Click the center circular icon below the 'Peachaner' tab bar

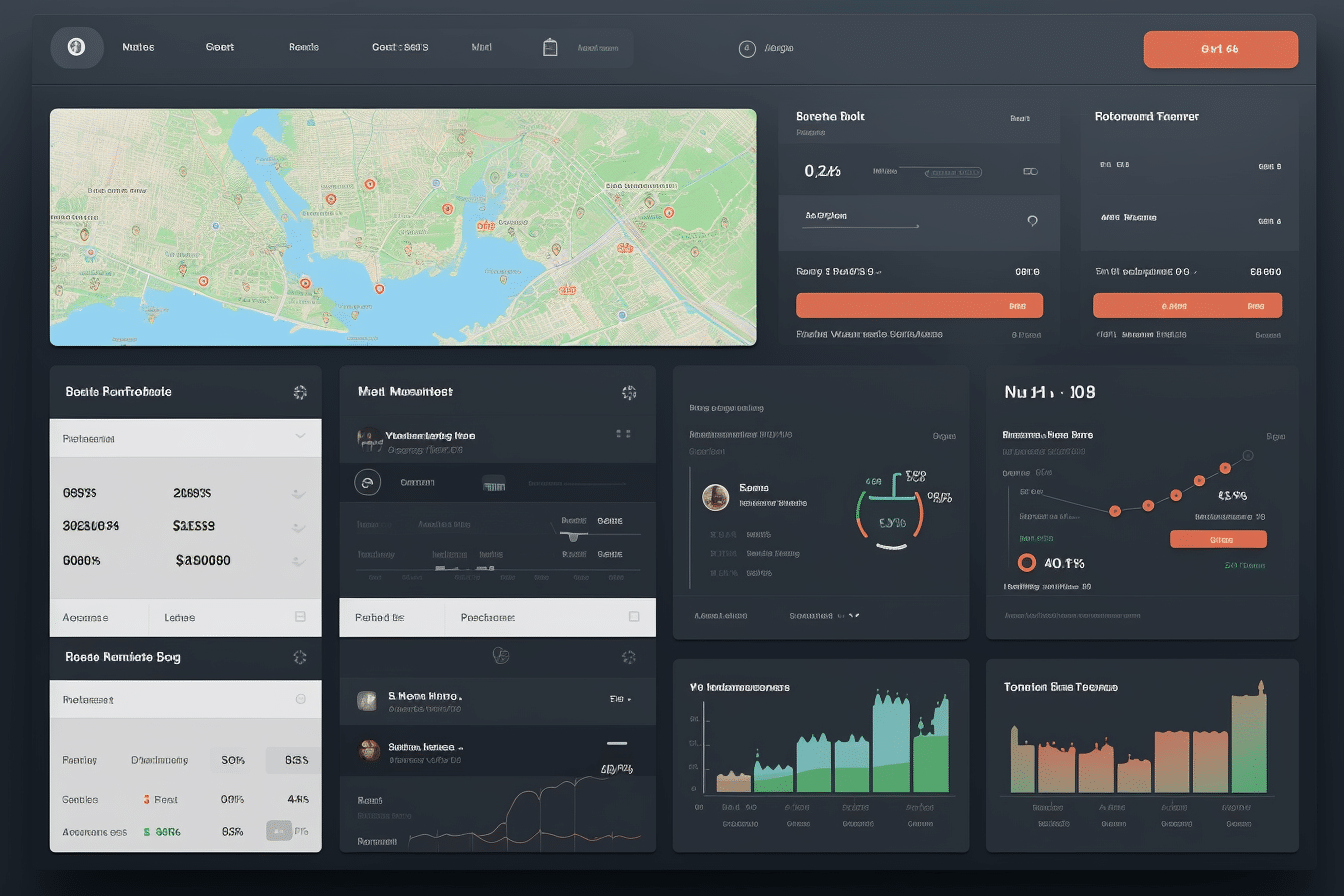click(x=501, y=656)
